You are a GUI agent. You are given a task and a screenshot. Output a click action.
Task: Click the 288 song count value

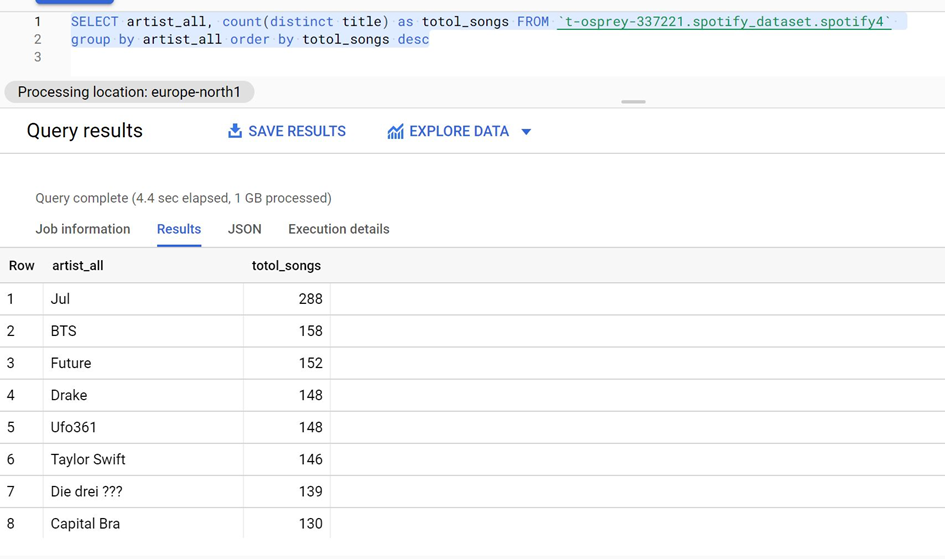[x=310, y=299]
